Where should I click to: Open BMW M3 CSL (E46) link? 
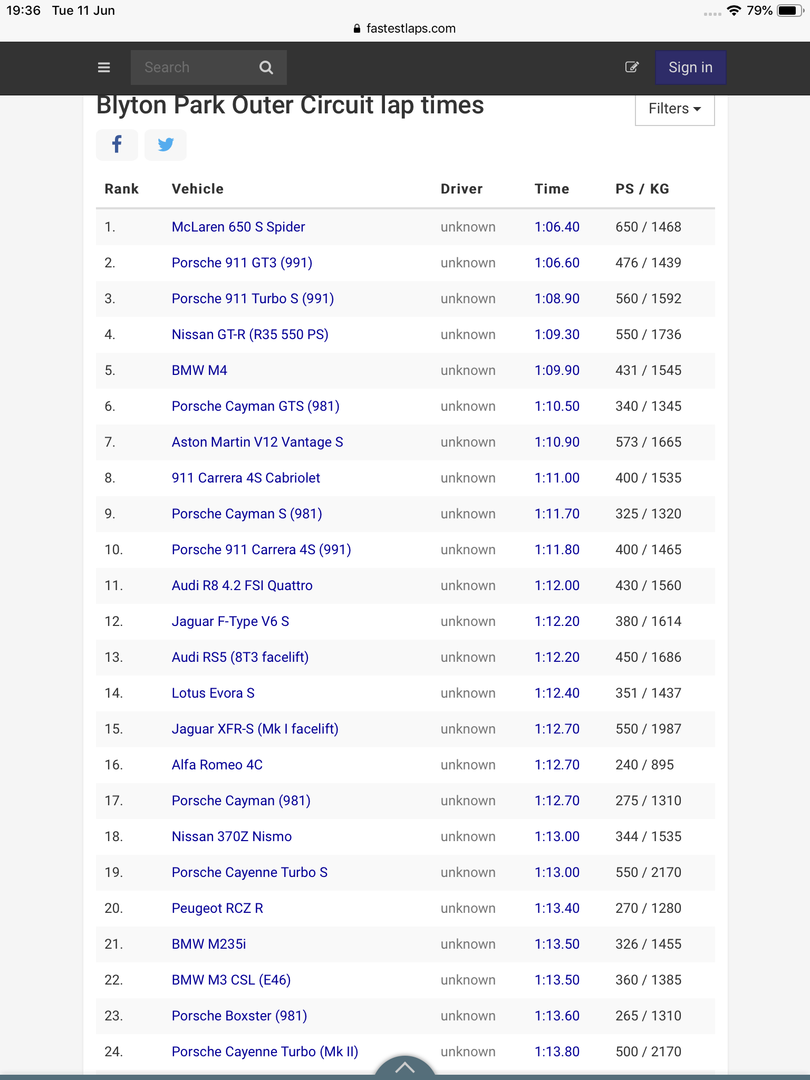(231, 979)
